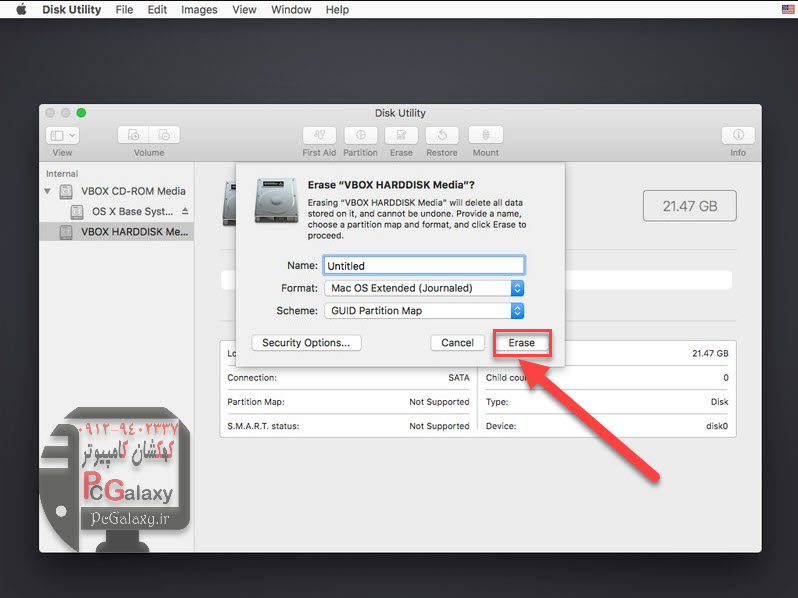Click the Partition toolbar icon
The image size is (798, 598).
pos(360,135)
